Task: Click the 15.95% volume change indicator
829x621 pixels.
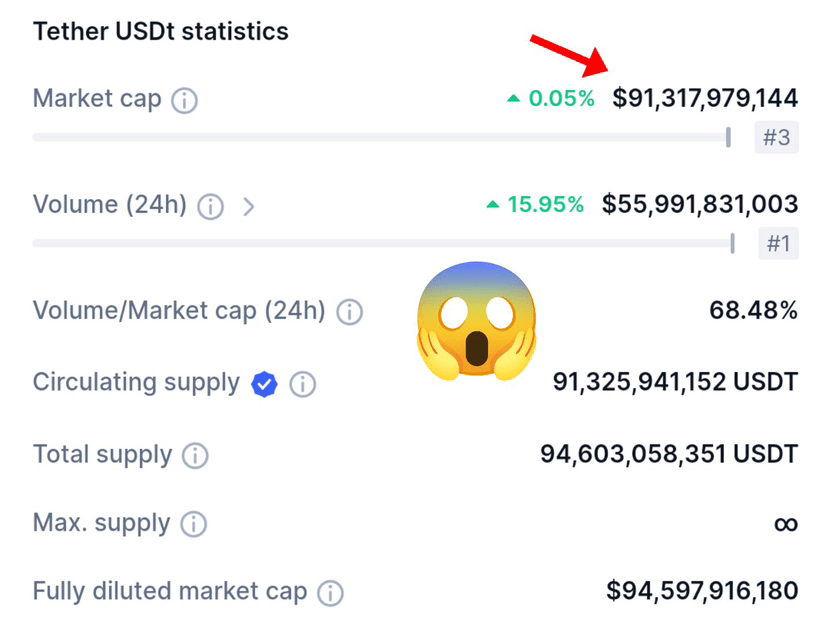Action: [x=535, y=205]
